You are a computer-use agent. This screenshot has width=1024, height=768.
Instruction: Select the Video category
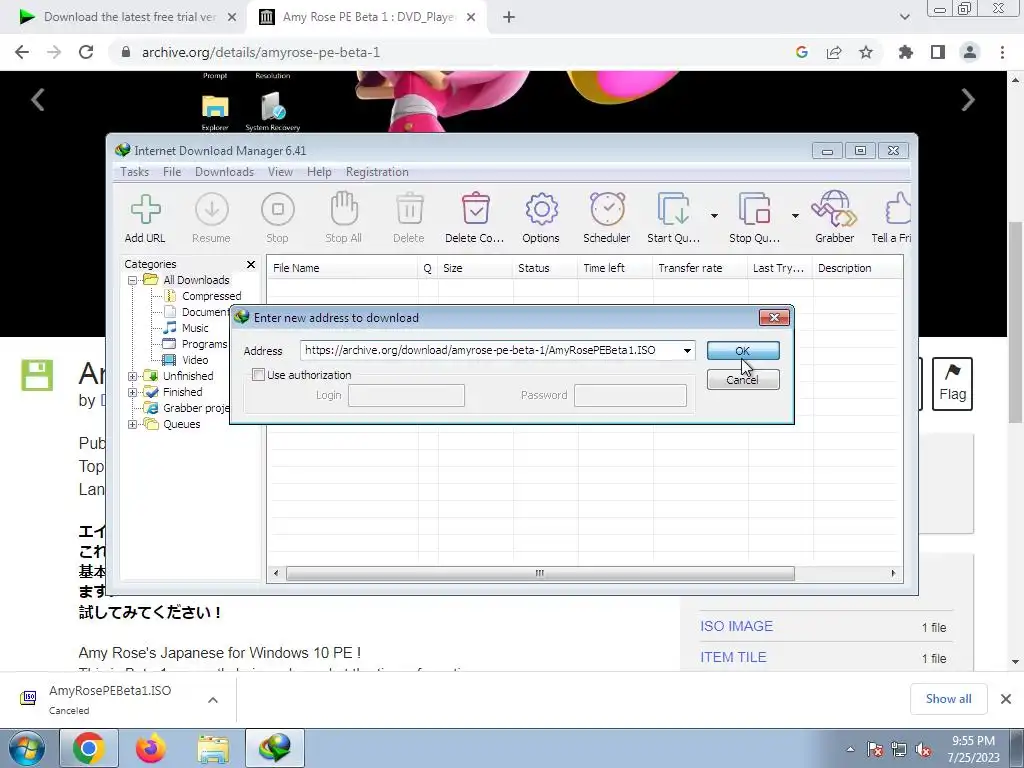[x=195, y=360]
